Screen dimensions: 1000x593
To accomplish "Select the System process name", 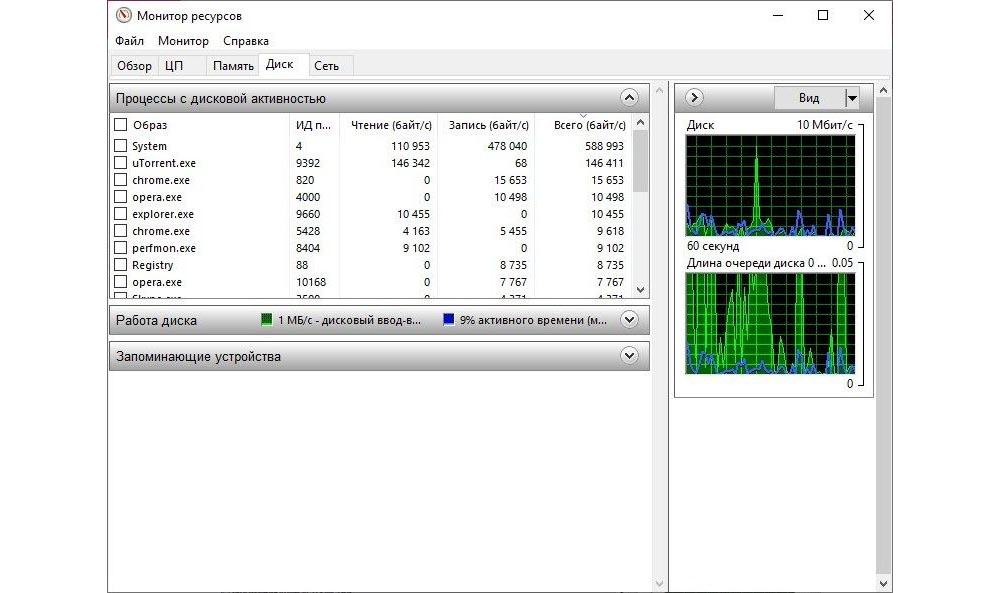I will point(149,146).
